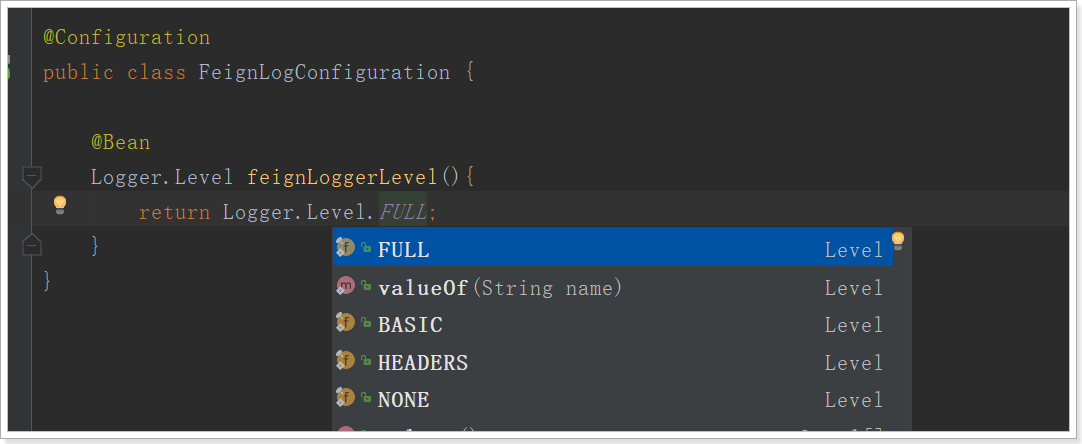Click the fold end marker at method's closing brace
The height and width of the screenshot is (444, 1082).
32,244
